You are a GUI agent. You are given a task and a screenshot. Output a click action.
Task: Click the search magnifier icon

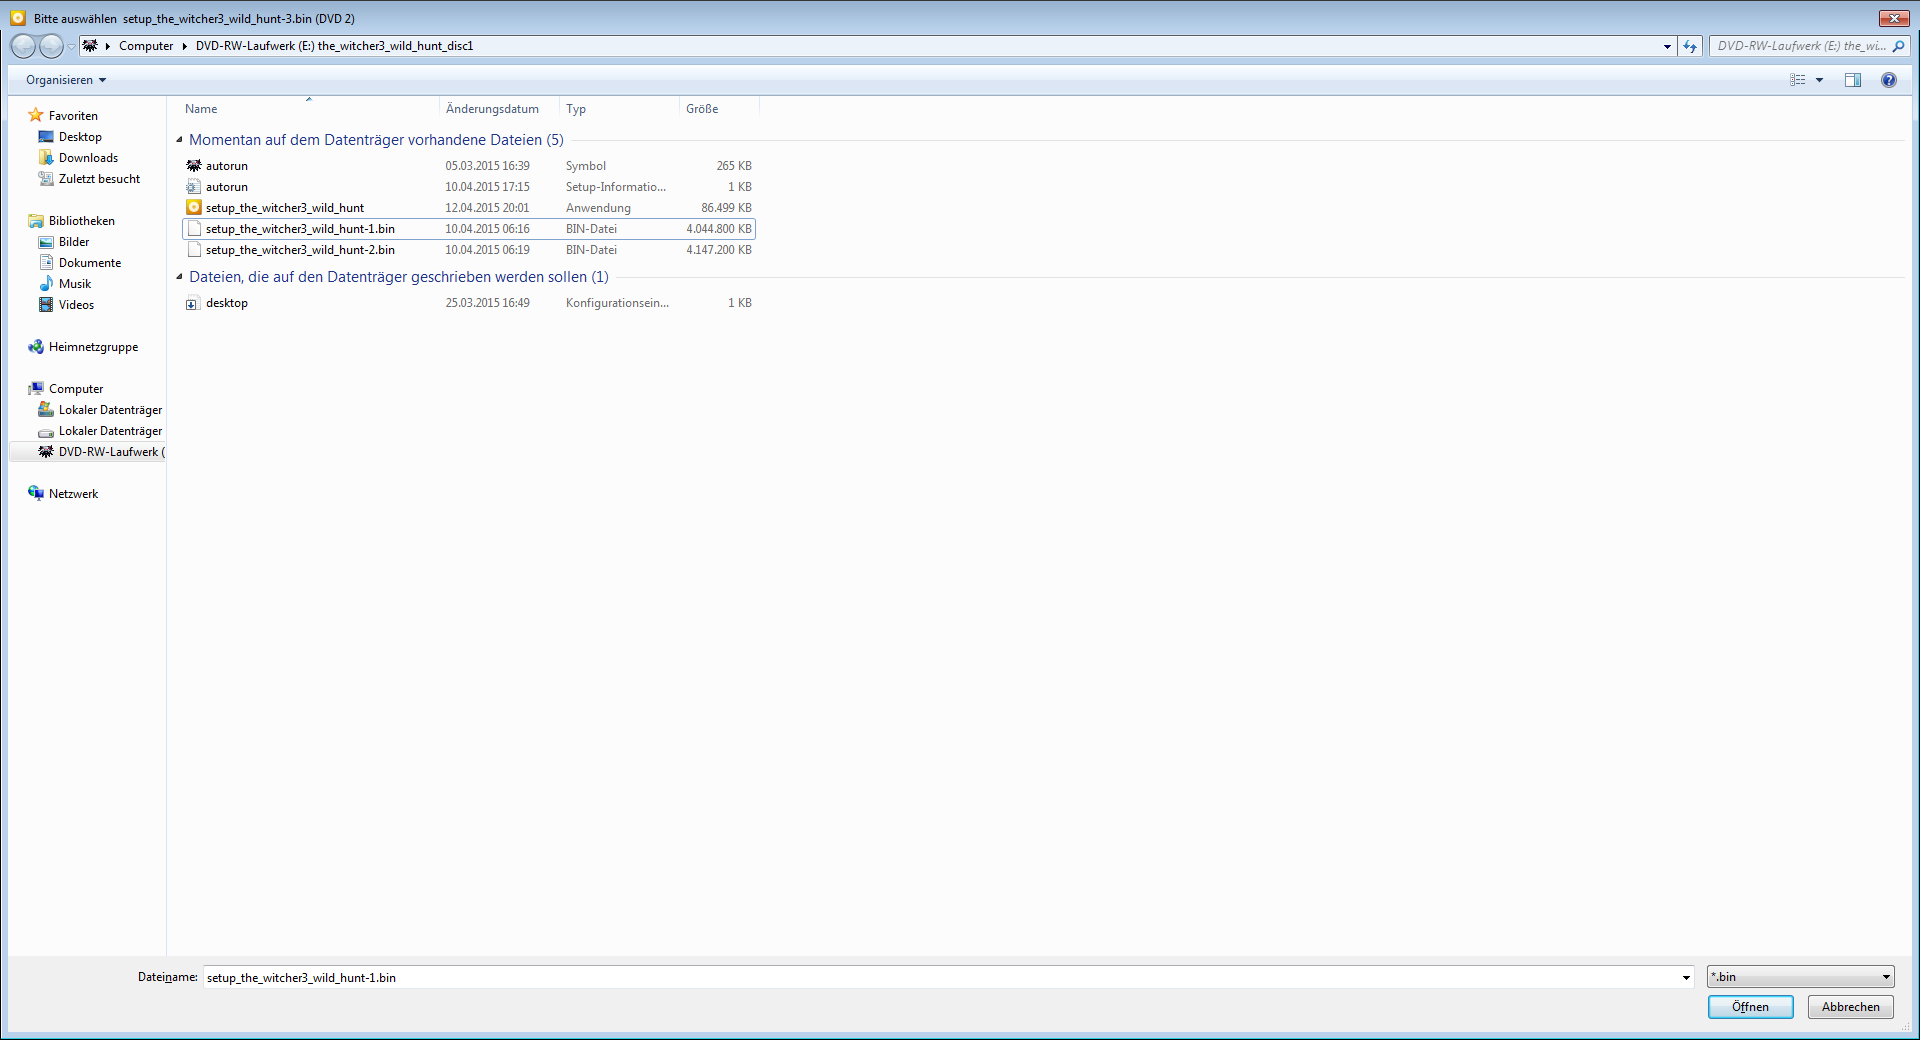coord(1898,46)
